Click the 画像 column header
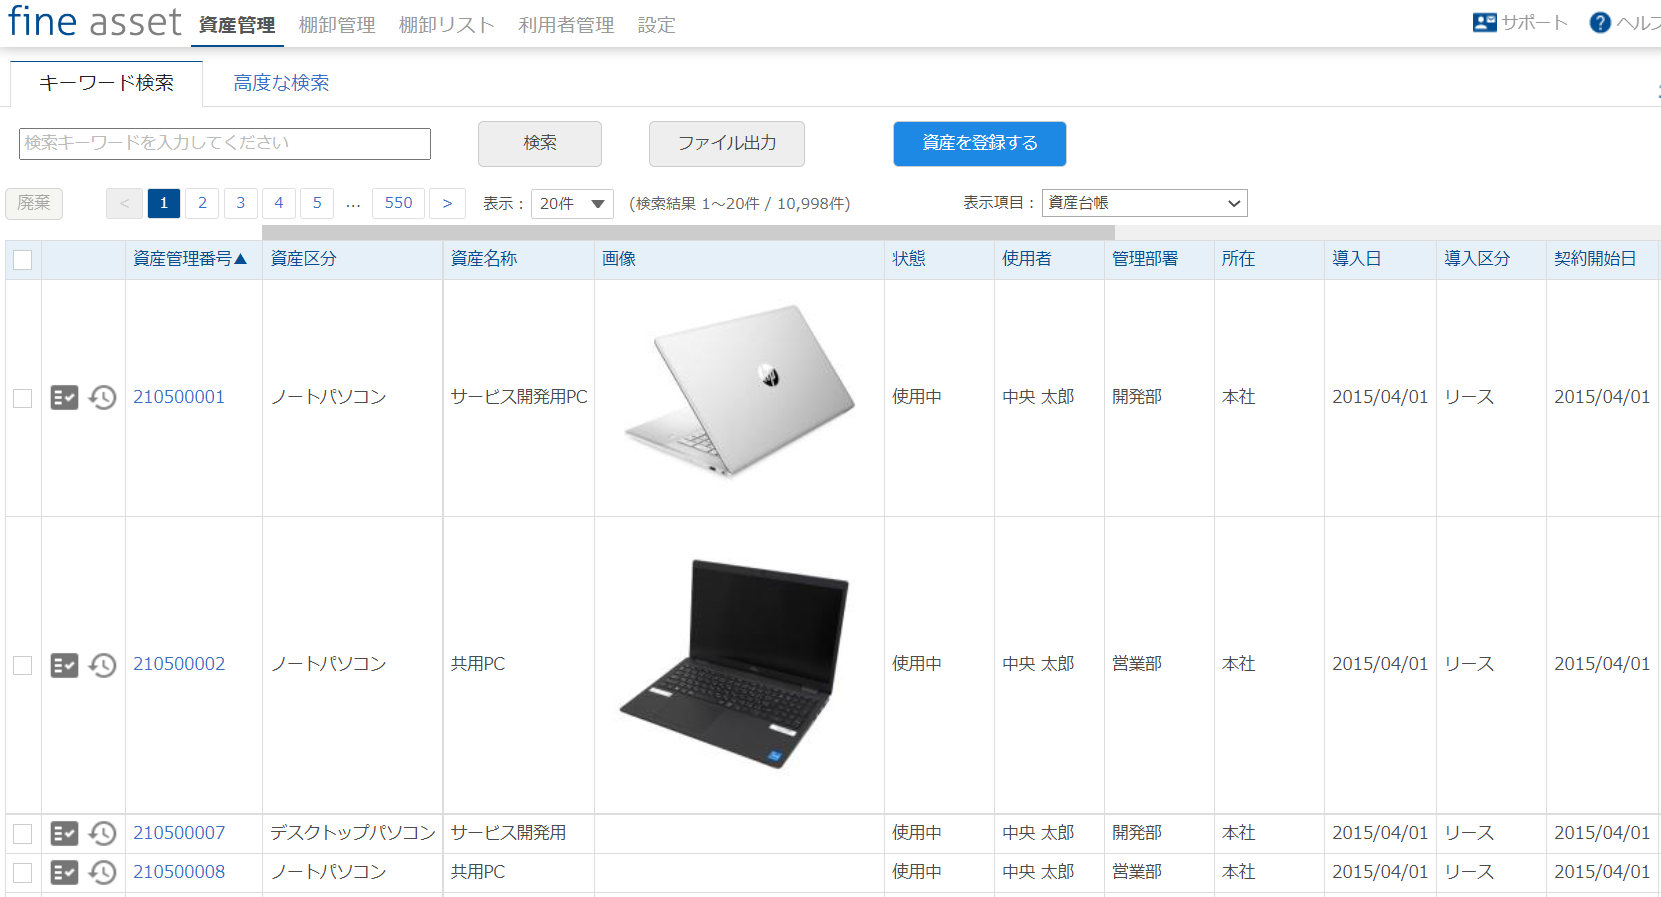This screenshot has width=1661, height=897. (x=619, y=259)
